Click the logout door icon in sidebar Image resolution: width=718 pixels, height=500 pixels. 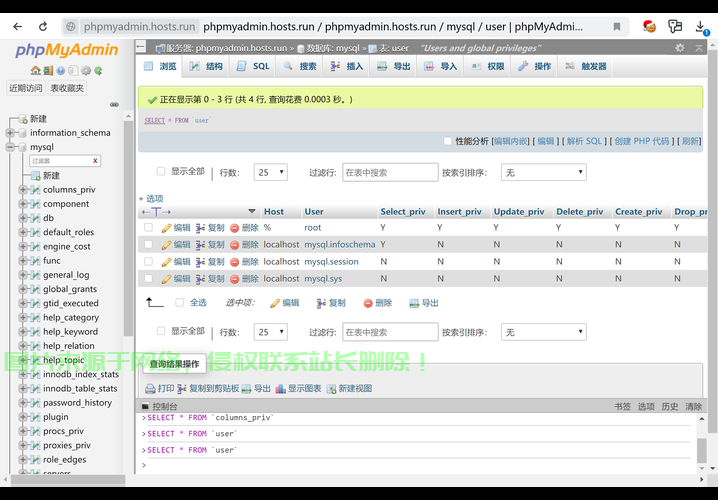point(48,71)
